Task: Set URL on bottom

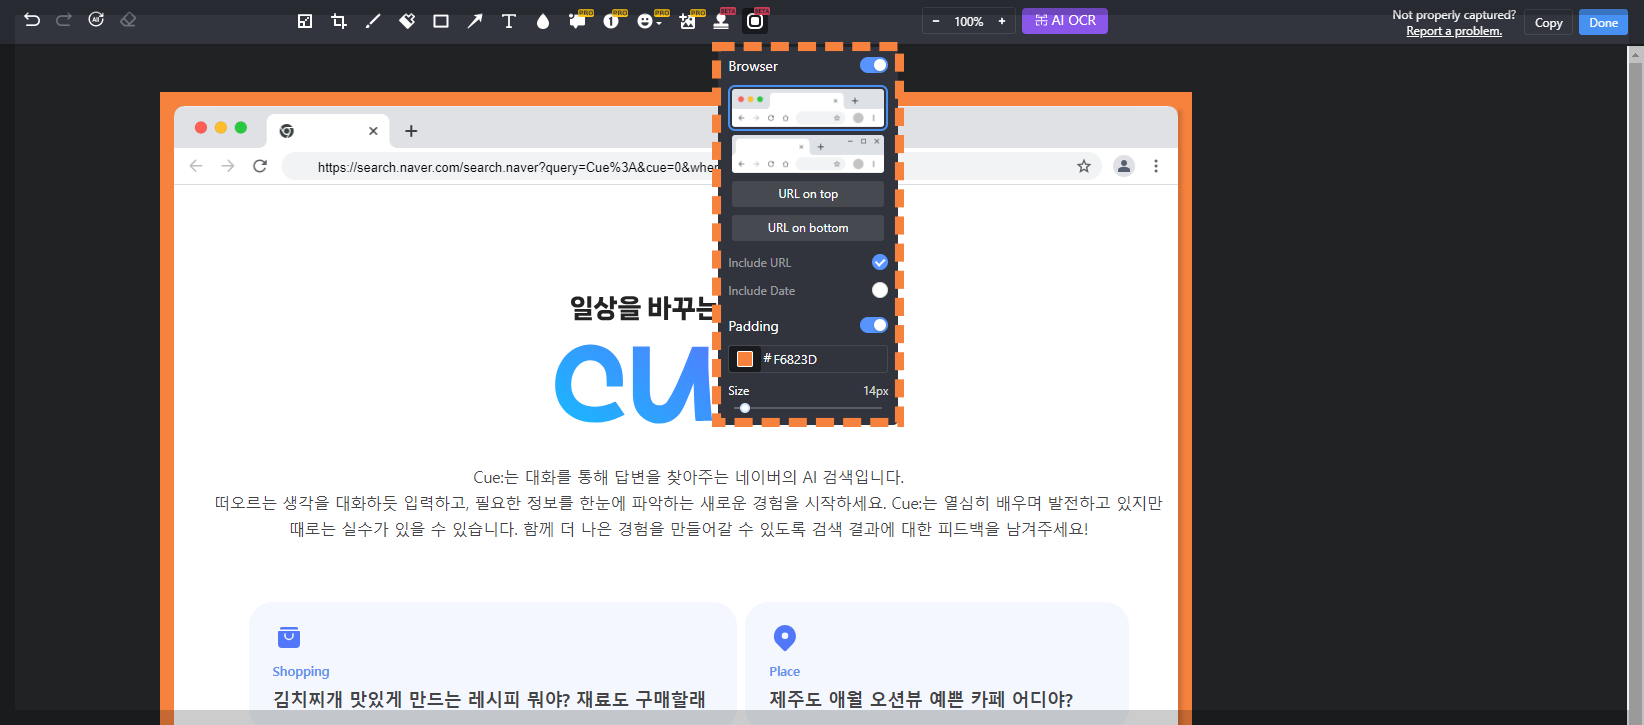Action: tap(808, 228)
